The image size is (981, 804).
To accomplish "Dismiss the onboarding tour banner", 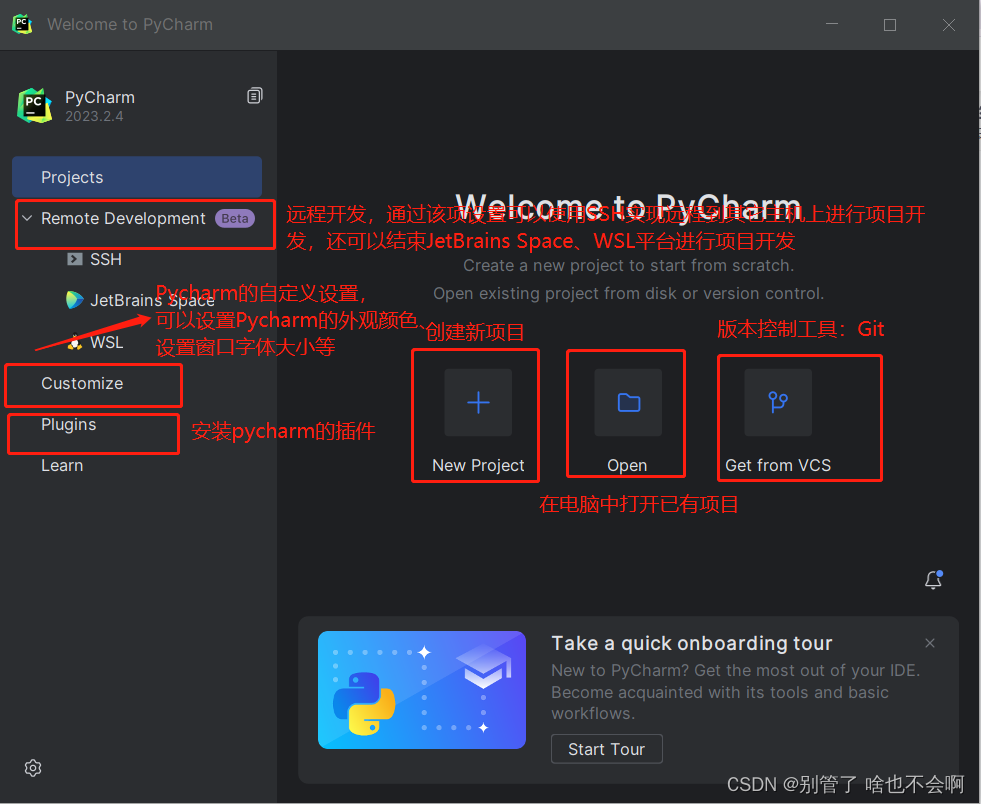I will (930, 643).
